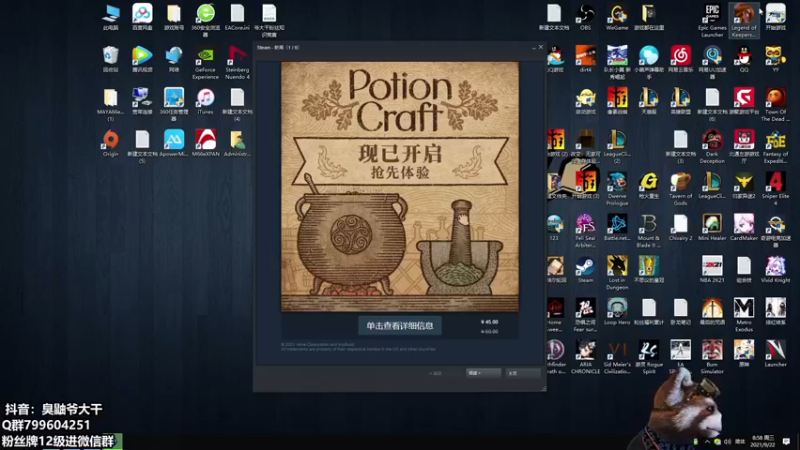Launch Steinberg Nuendo 4 shortcut

[x=237, y=63]
